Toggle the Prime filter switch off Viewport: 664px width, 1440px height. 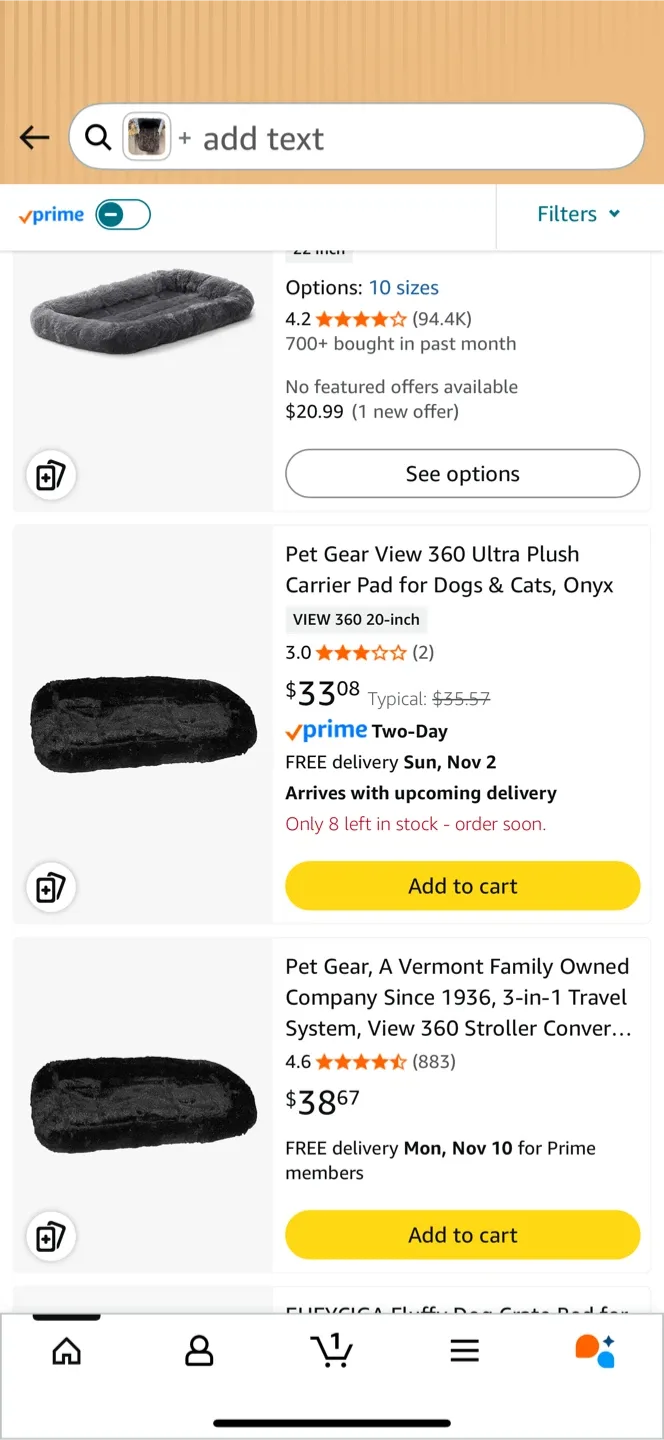(122, 214)
